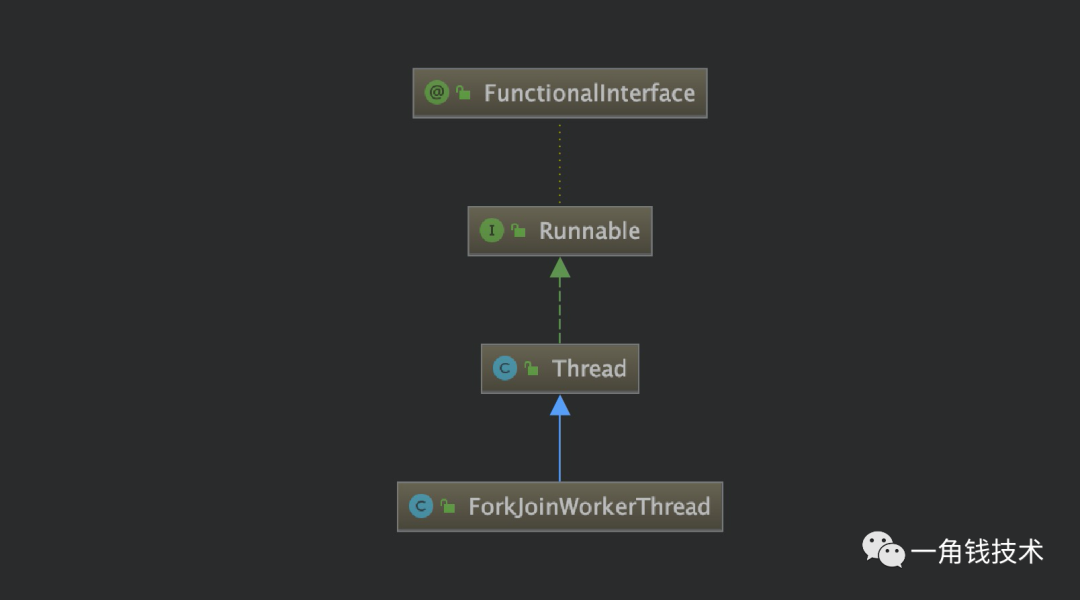This screenshot has height=600, width=1080.
Task: Click the lock icon in the ForkJoinWorkerThread node
Action: (x=448, y=507)
